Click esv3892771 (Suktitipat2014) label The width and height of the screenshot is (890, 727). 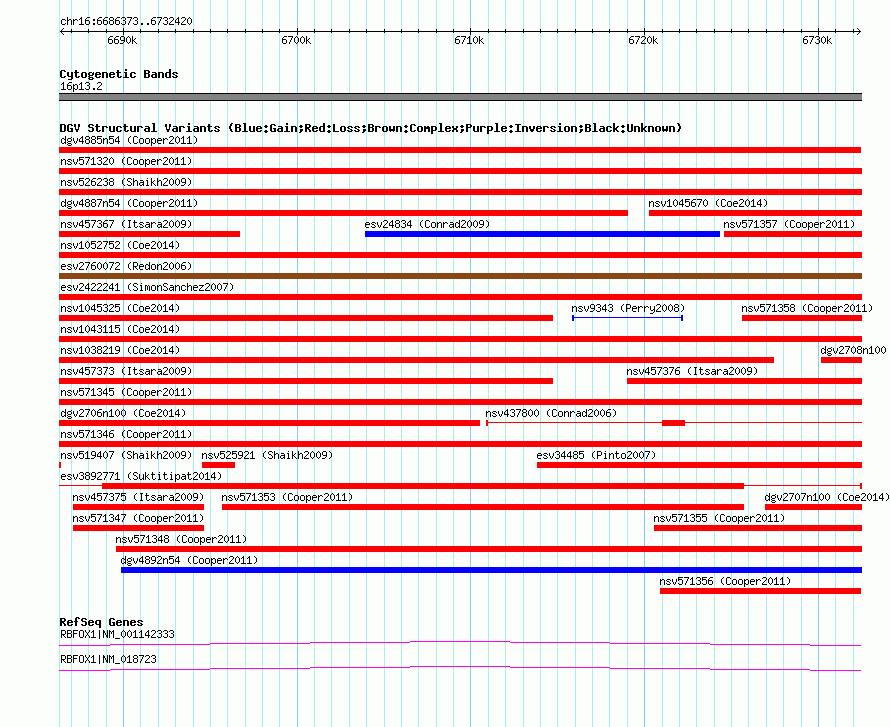[141, 476]
